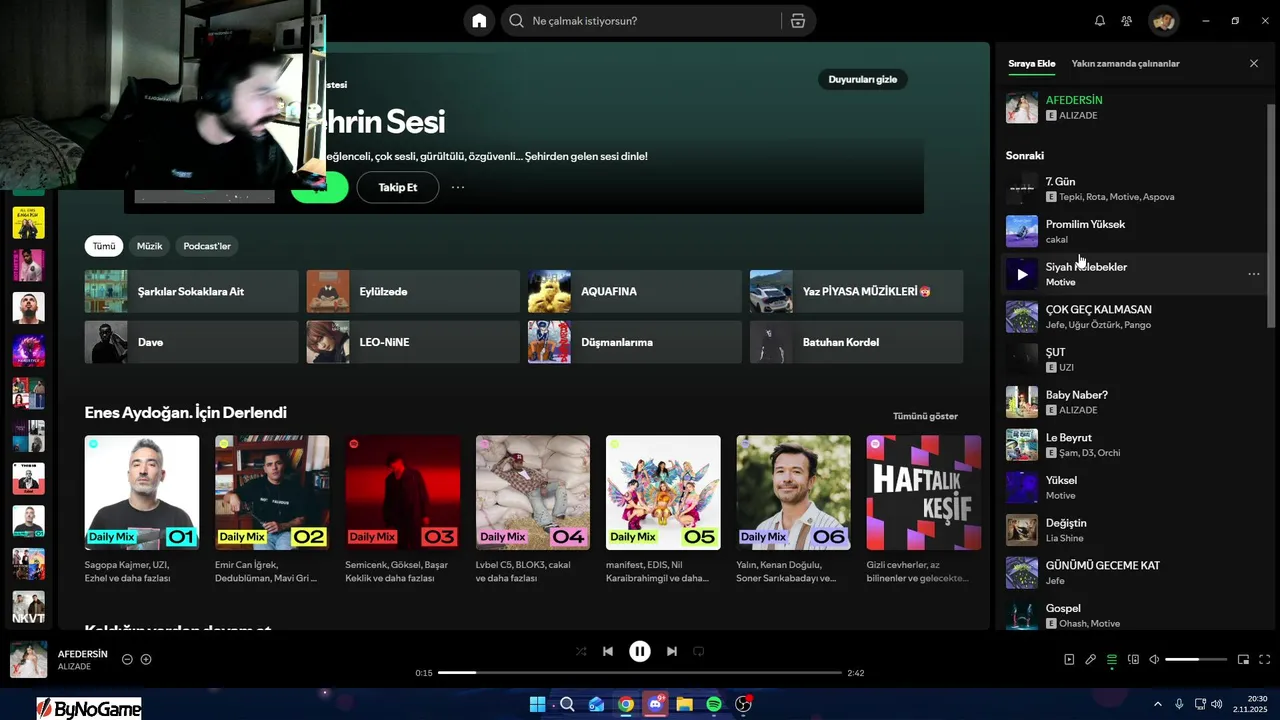Close the queue panel with X
1280x720 pixels.
point(1254,63)
